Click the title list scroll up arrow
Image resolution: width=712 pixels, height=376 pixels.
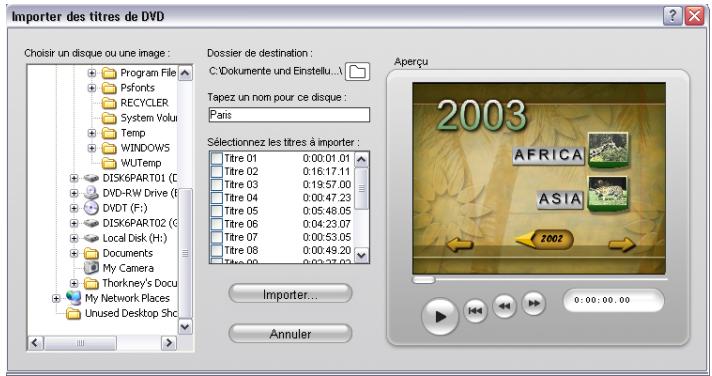click(361, 160)
